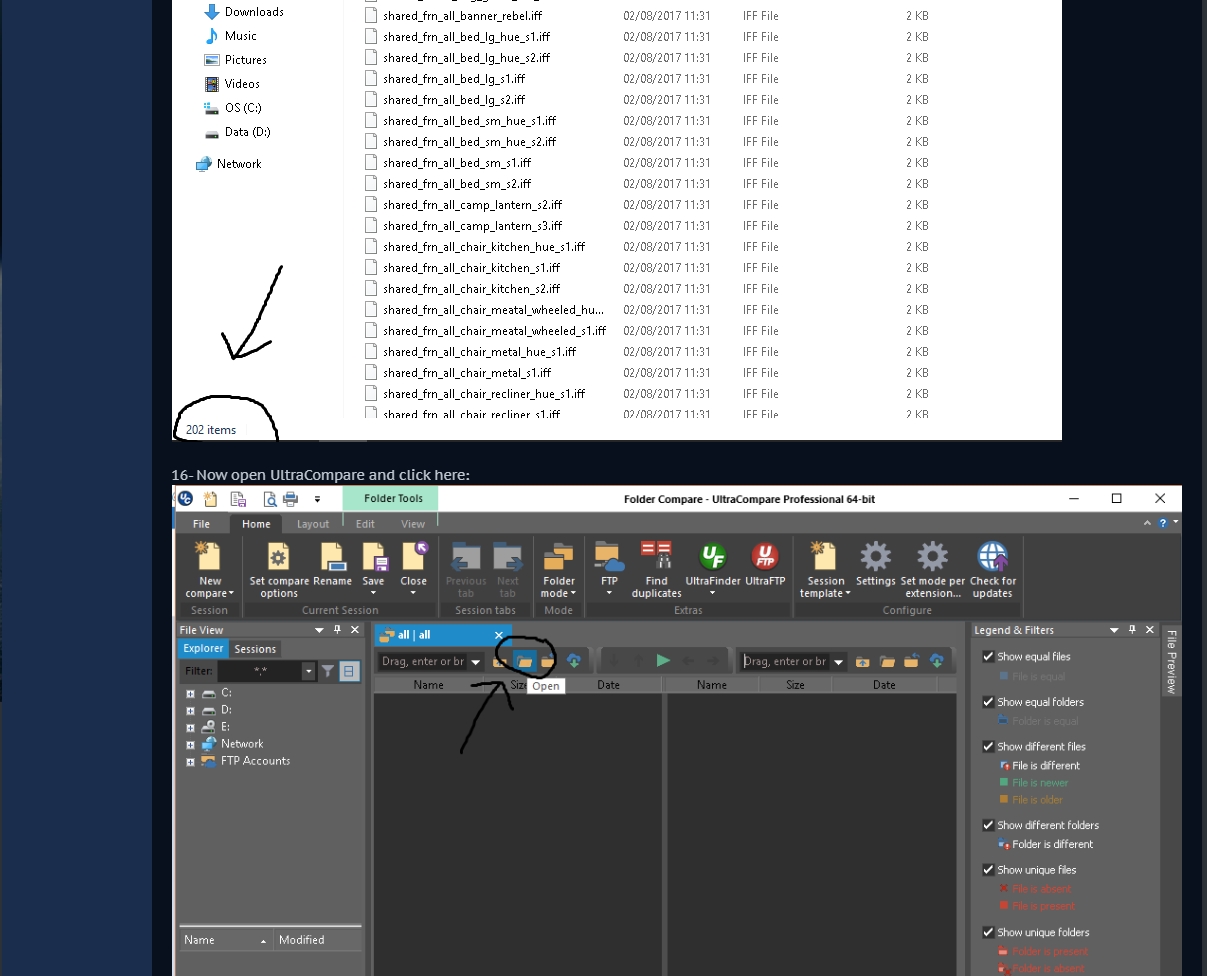The height and width of the screenshot is (976, 1207).
Task: Expand the FTP Accounts node
Action: pos(190,761)
